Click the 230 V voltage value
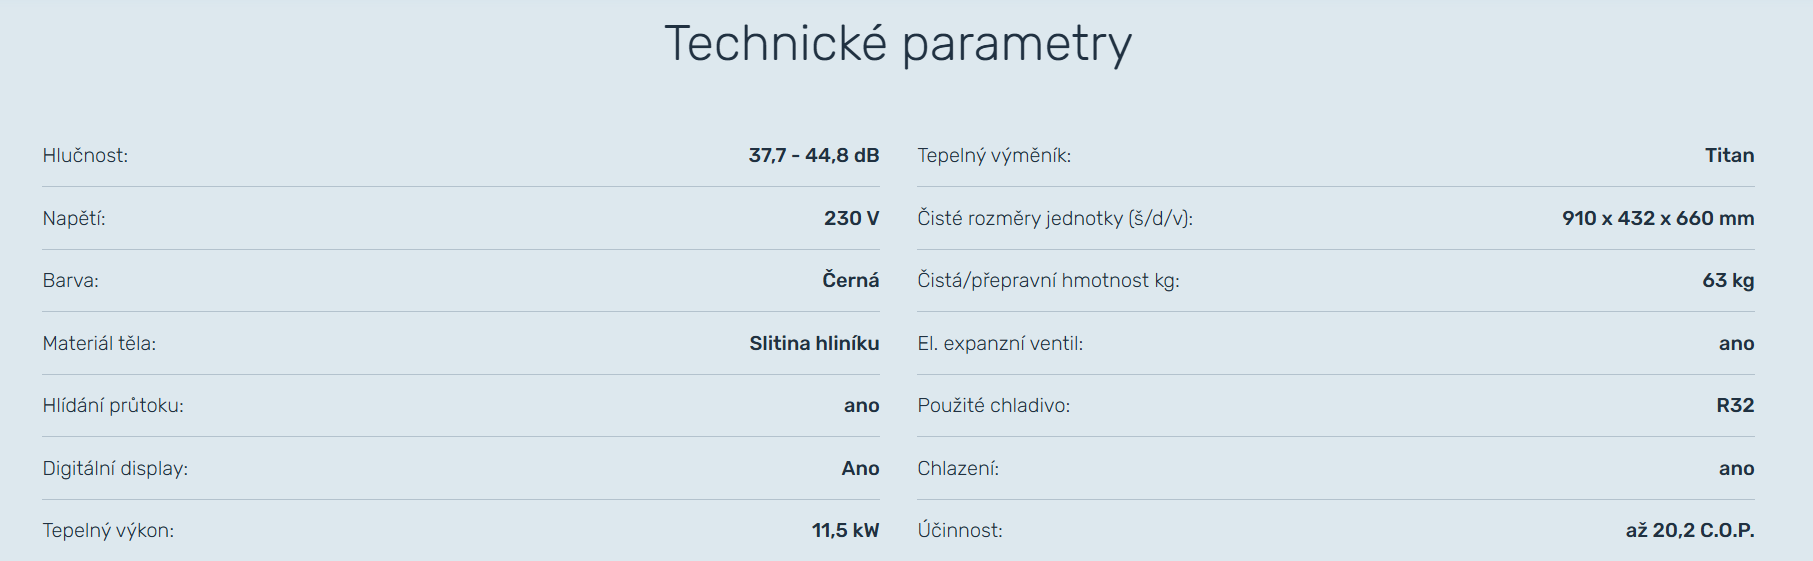 tap(851, 218)
